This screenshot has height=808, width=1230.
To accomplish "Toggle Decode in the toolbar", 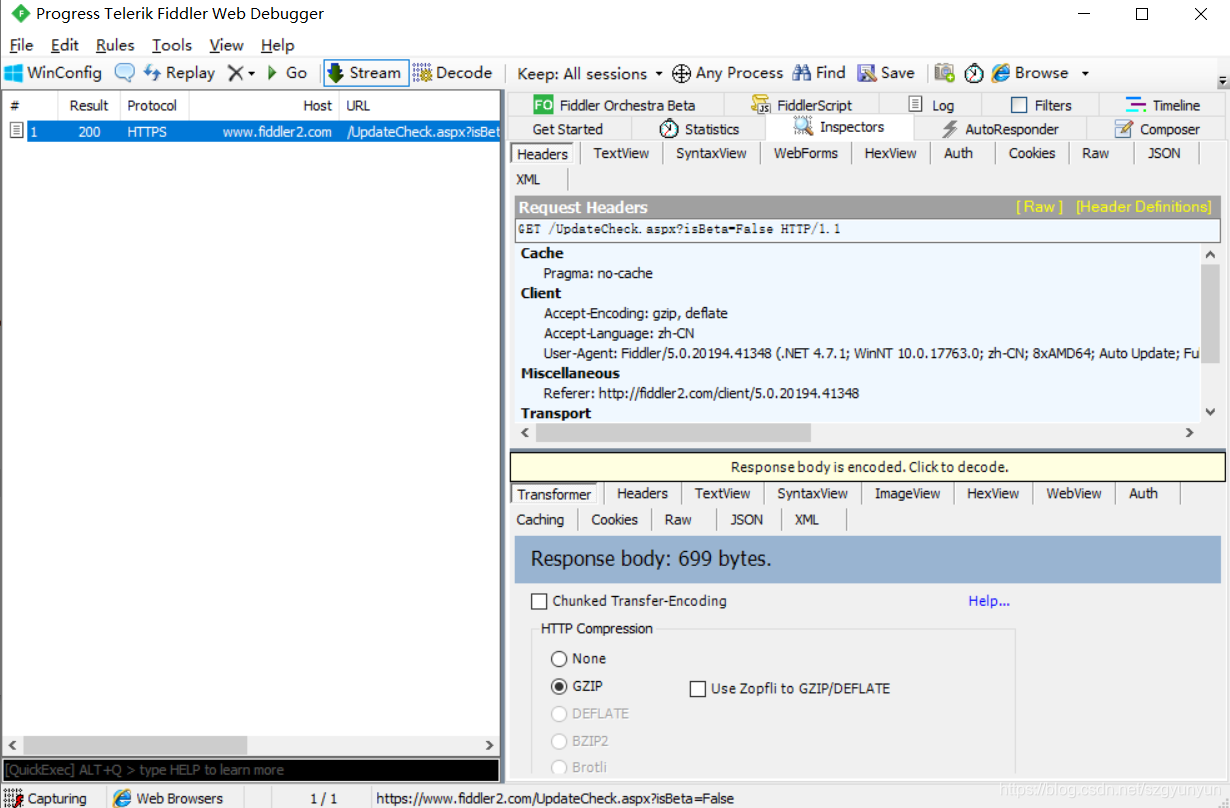I will point(453,73).
